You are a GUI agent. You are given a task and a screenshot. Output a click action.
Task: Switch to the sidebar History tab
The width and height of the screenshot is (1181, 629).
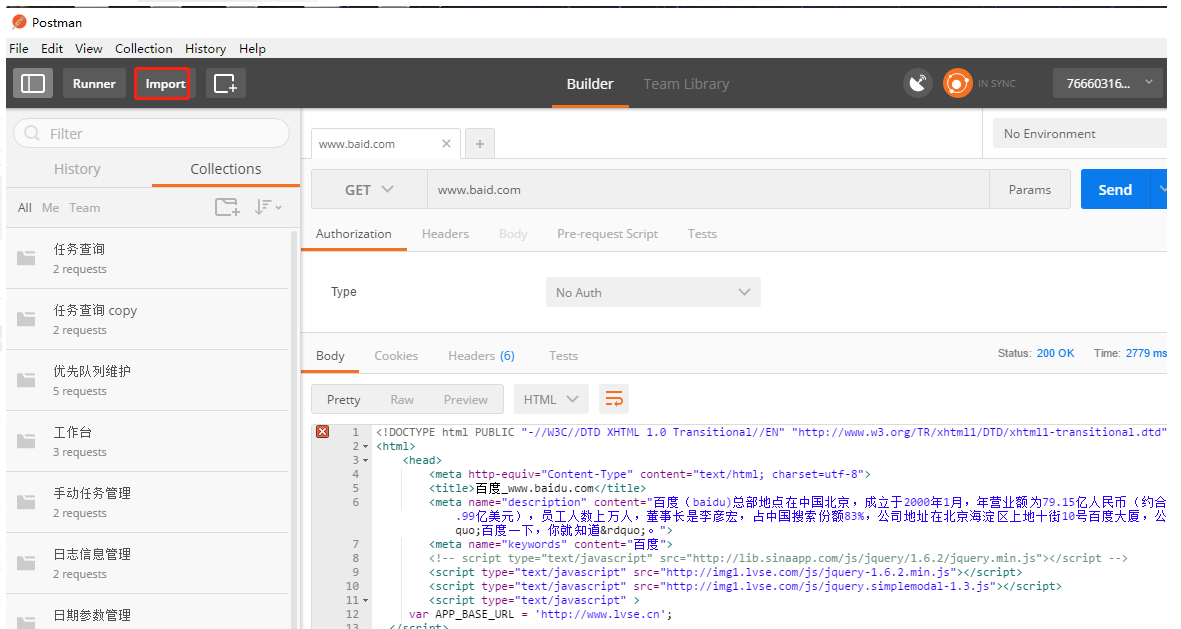(77, 169)
